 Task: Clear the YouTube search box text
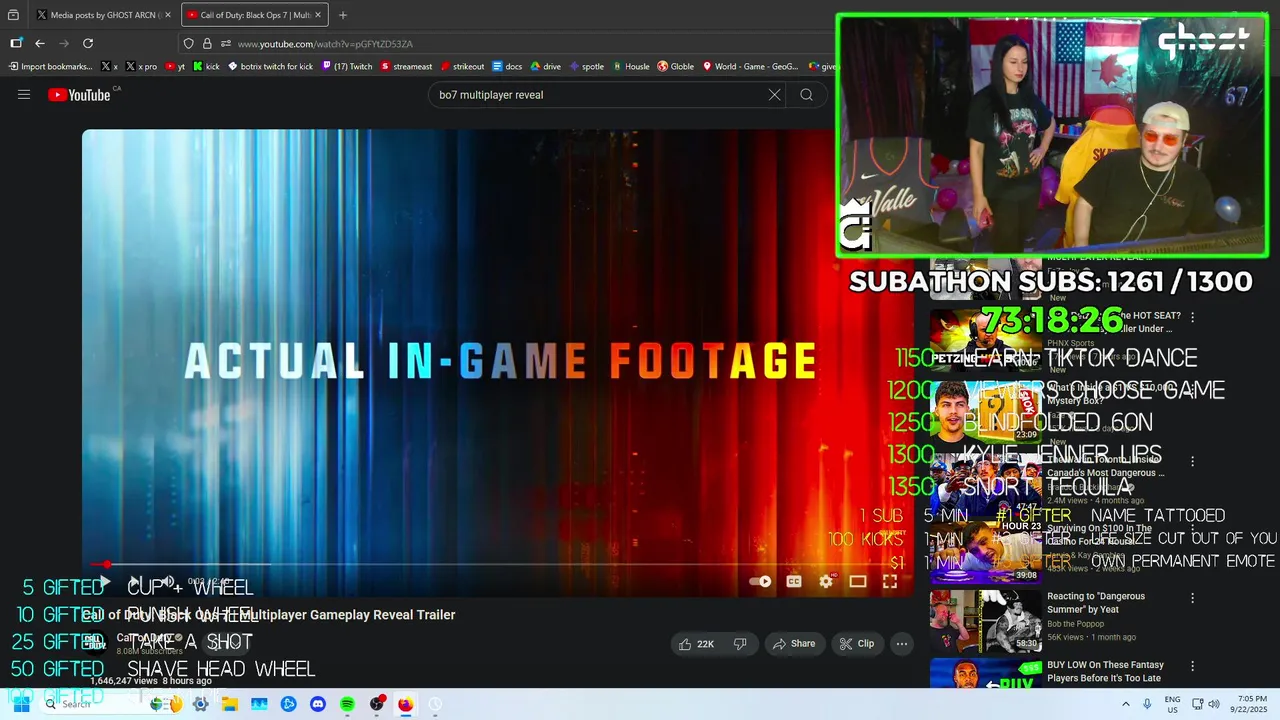click(x=774, y=95)
